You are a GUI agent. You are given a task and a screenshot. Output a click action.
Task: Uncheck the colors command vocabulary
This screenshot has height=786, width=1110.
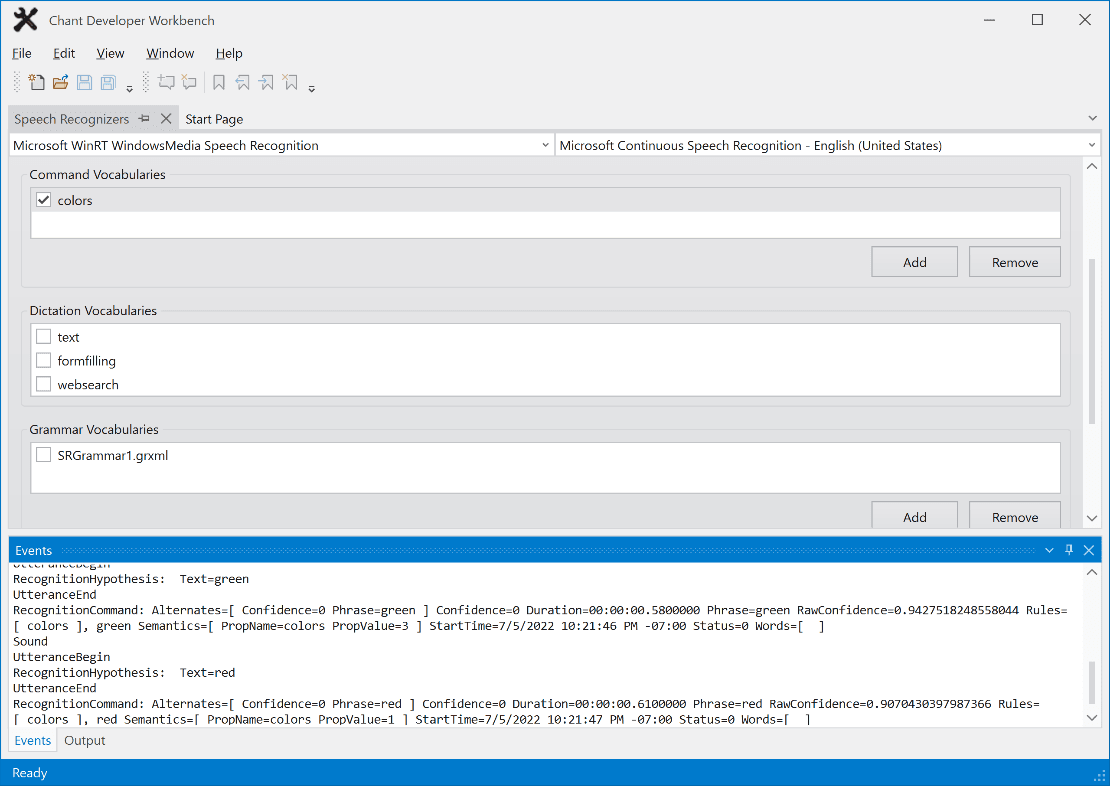click(x=44, y=200)
